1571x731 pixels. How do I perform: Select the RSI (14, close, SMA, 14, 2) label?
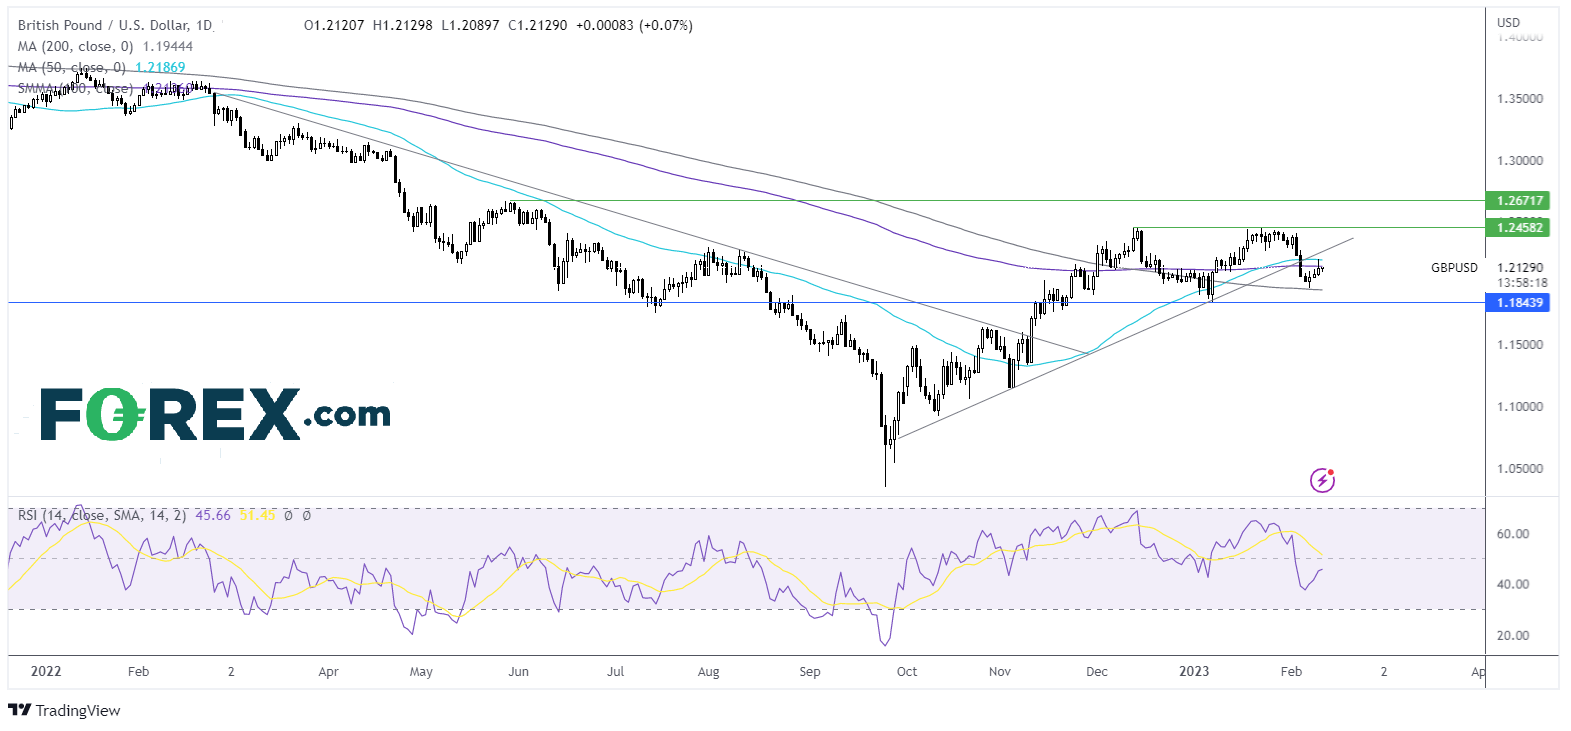pyautogui.click(x=102, y=515)
